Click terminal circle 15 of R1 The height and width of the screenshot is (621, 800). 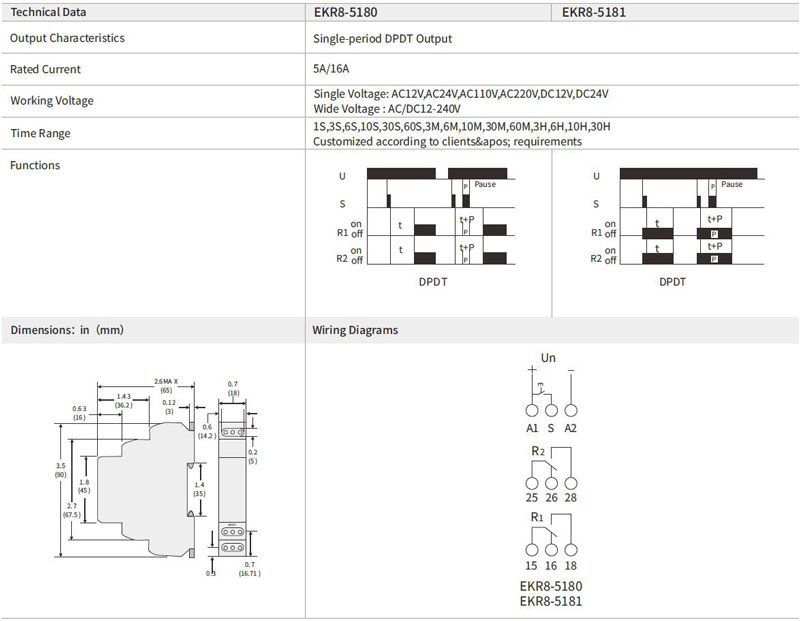532,550
